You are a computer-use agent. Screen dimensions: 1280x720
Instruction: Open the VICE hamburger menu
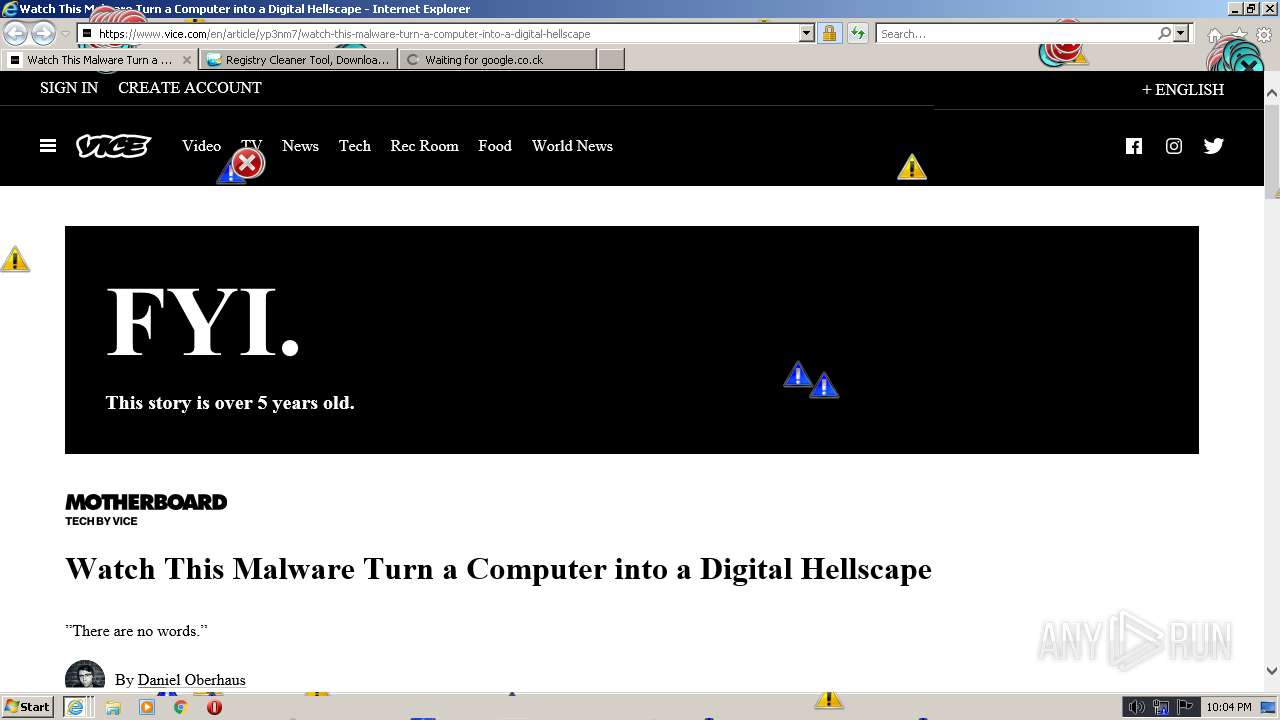tap(48, 146)
